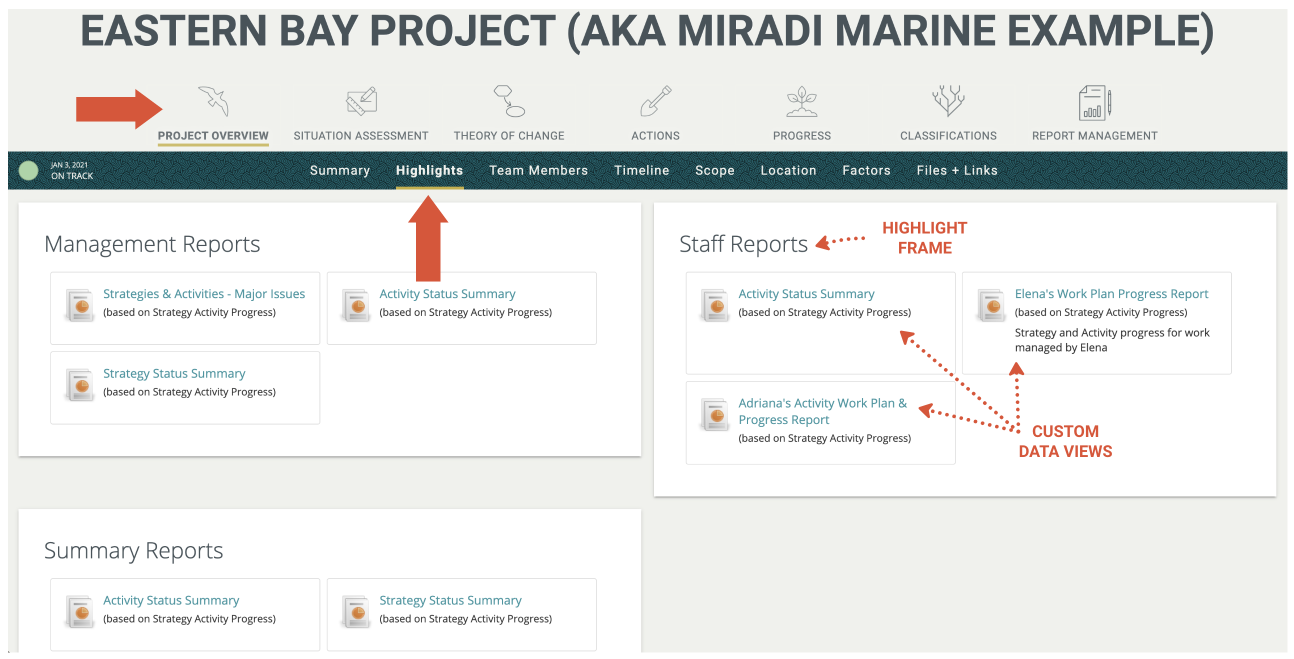Click the report icon beside Strategy Status Summary
Viewport: 1294px width, 659px height.
80,384
